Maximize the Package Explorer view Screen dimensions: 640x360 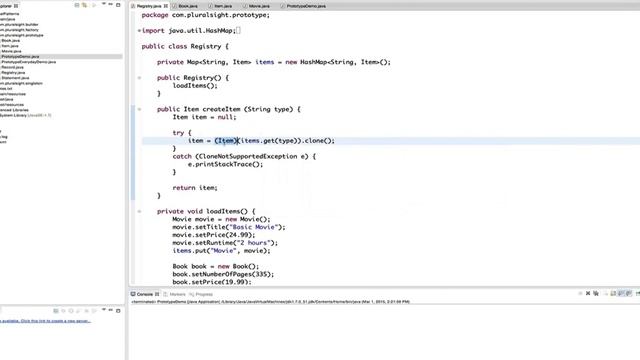click(x=118, y=5)
